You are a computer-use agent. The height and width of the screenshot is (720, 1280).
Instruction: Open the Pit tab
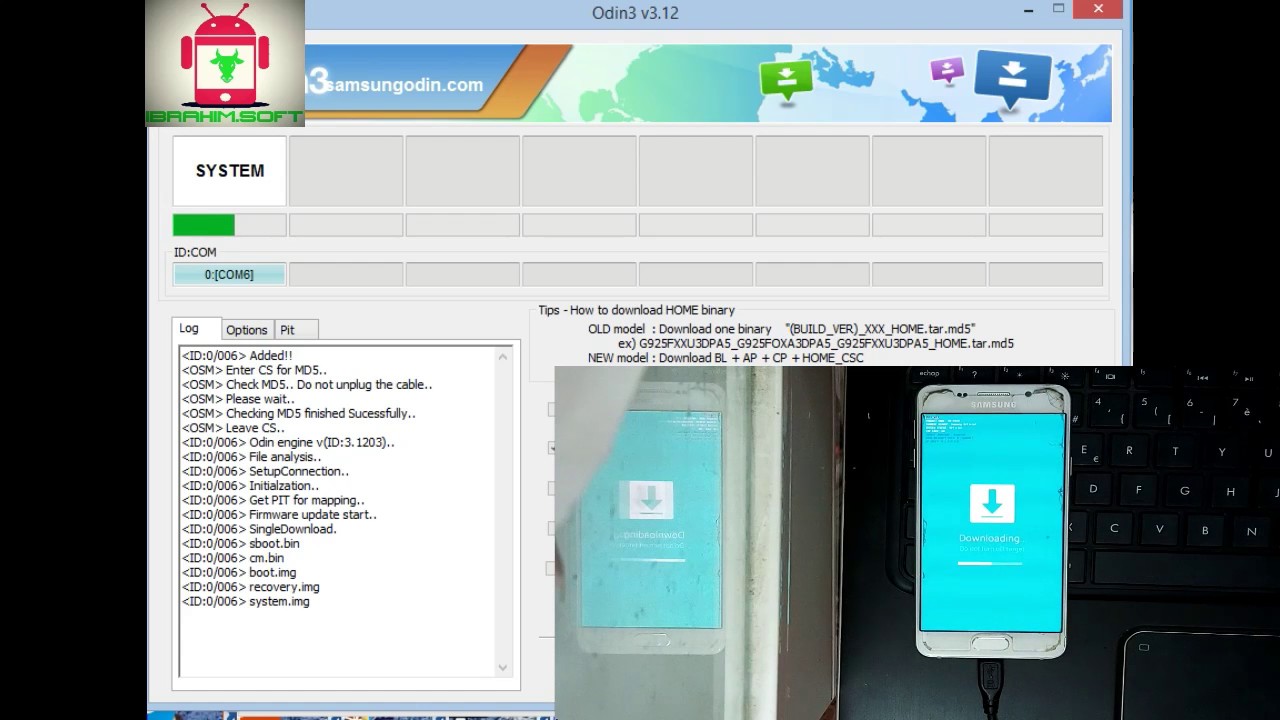pyautogui.click(x=295, y=330)
